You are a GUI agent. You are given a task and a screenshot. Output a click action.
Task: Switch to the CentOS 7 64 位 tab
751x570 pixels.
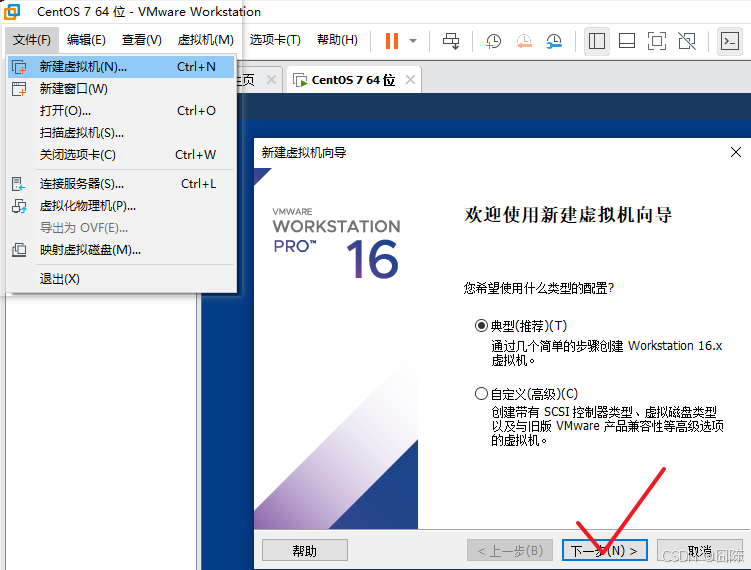click(x=353, y=80)
